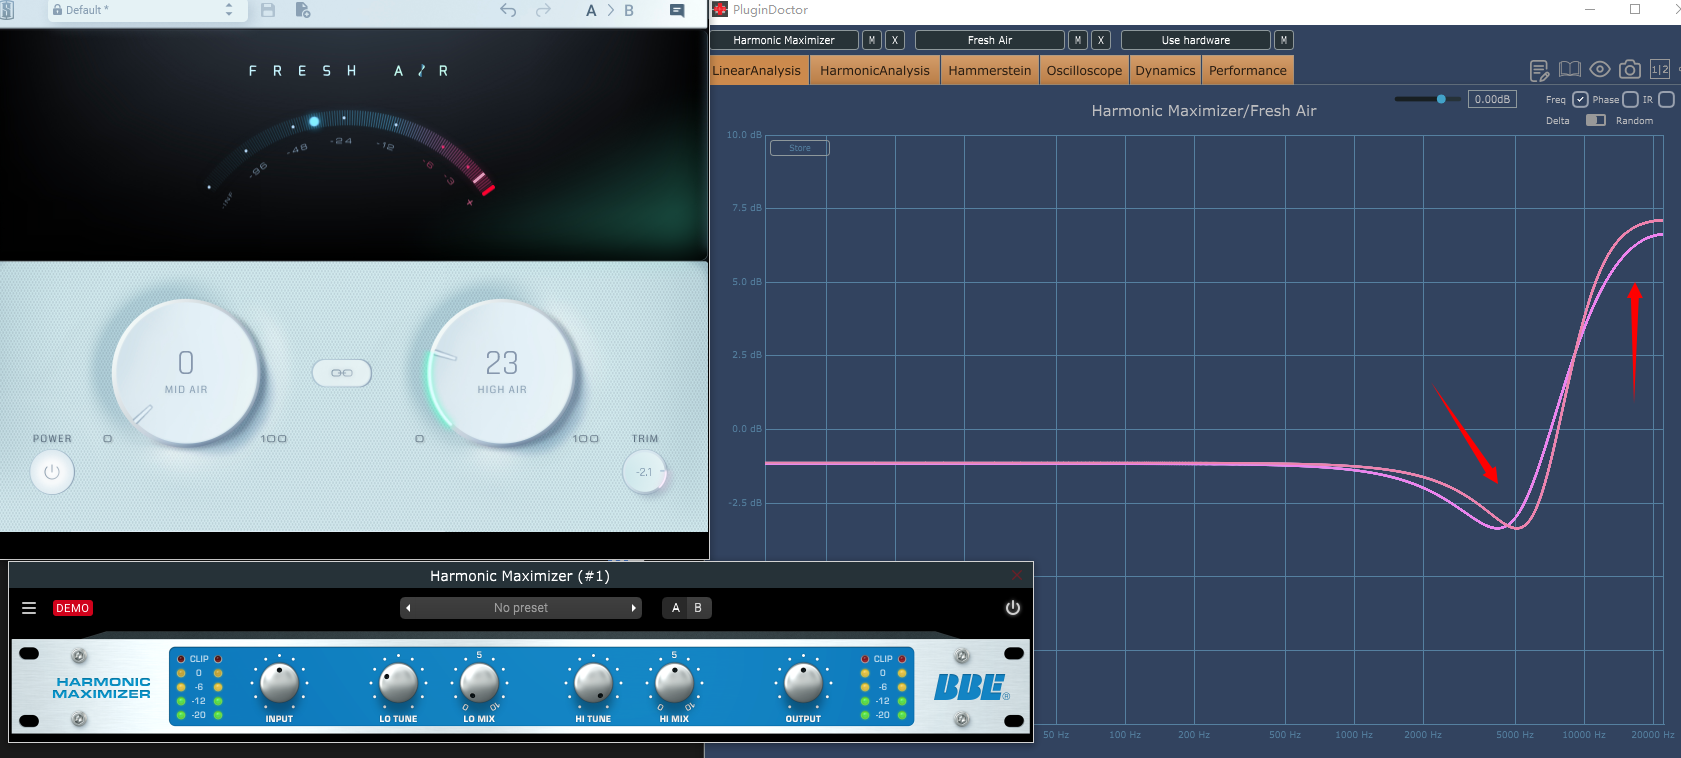Open the Oscilloscope tab
This screenshot has width=1681, height=758.
coord(1084,70)
